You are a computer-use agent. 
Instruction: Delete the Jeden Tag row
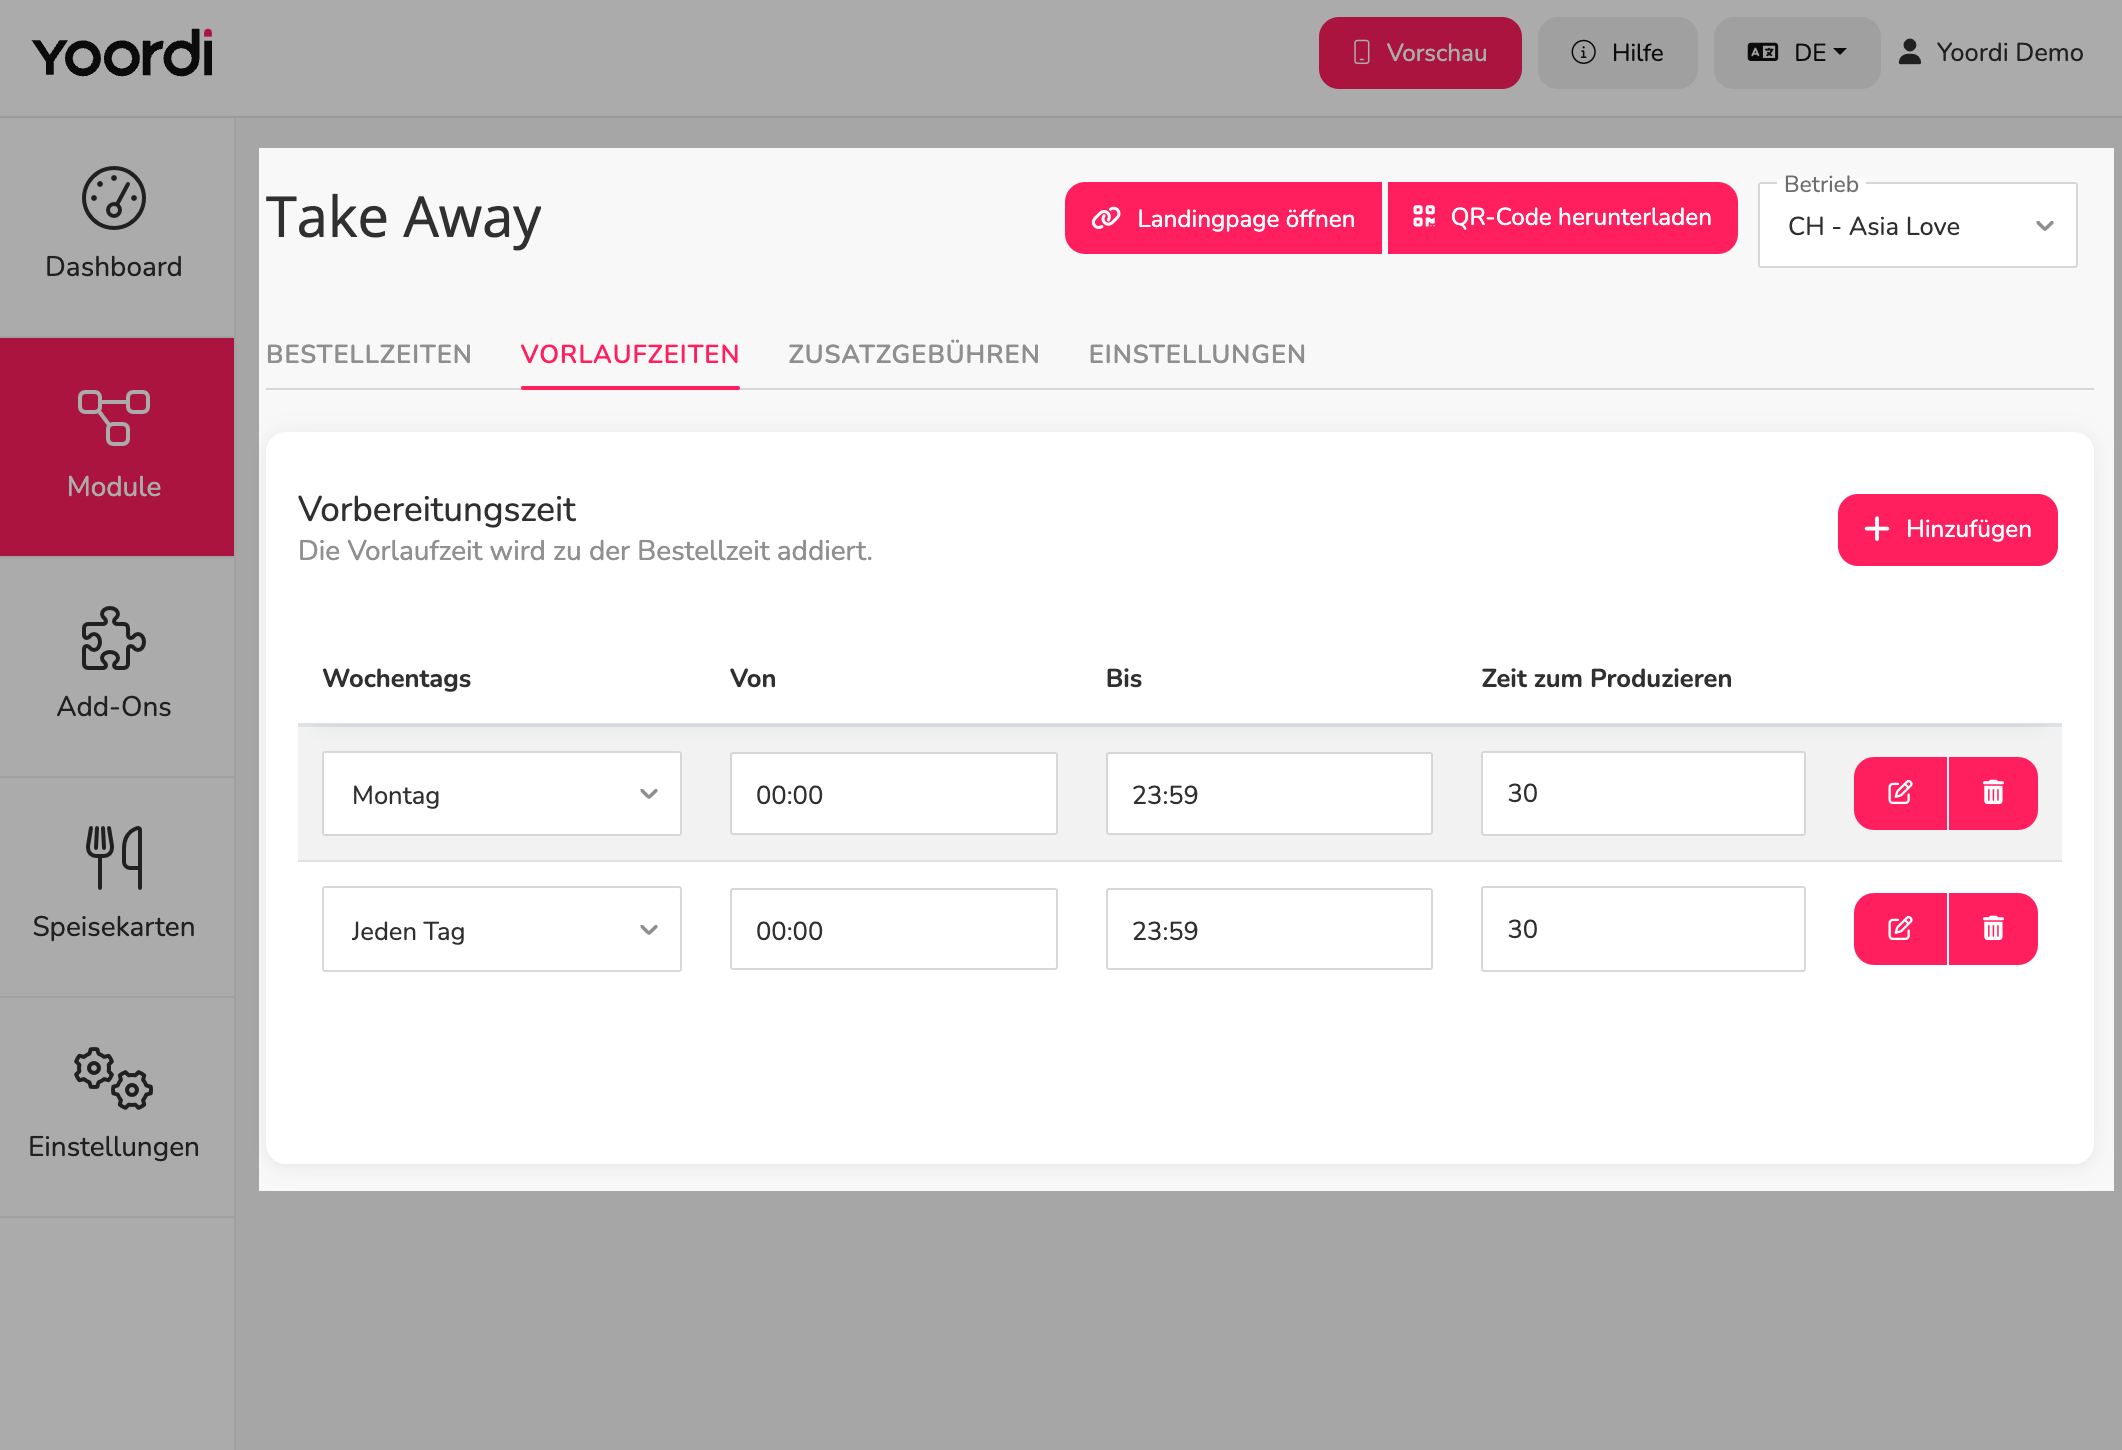coord(1993,929)
